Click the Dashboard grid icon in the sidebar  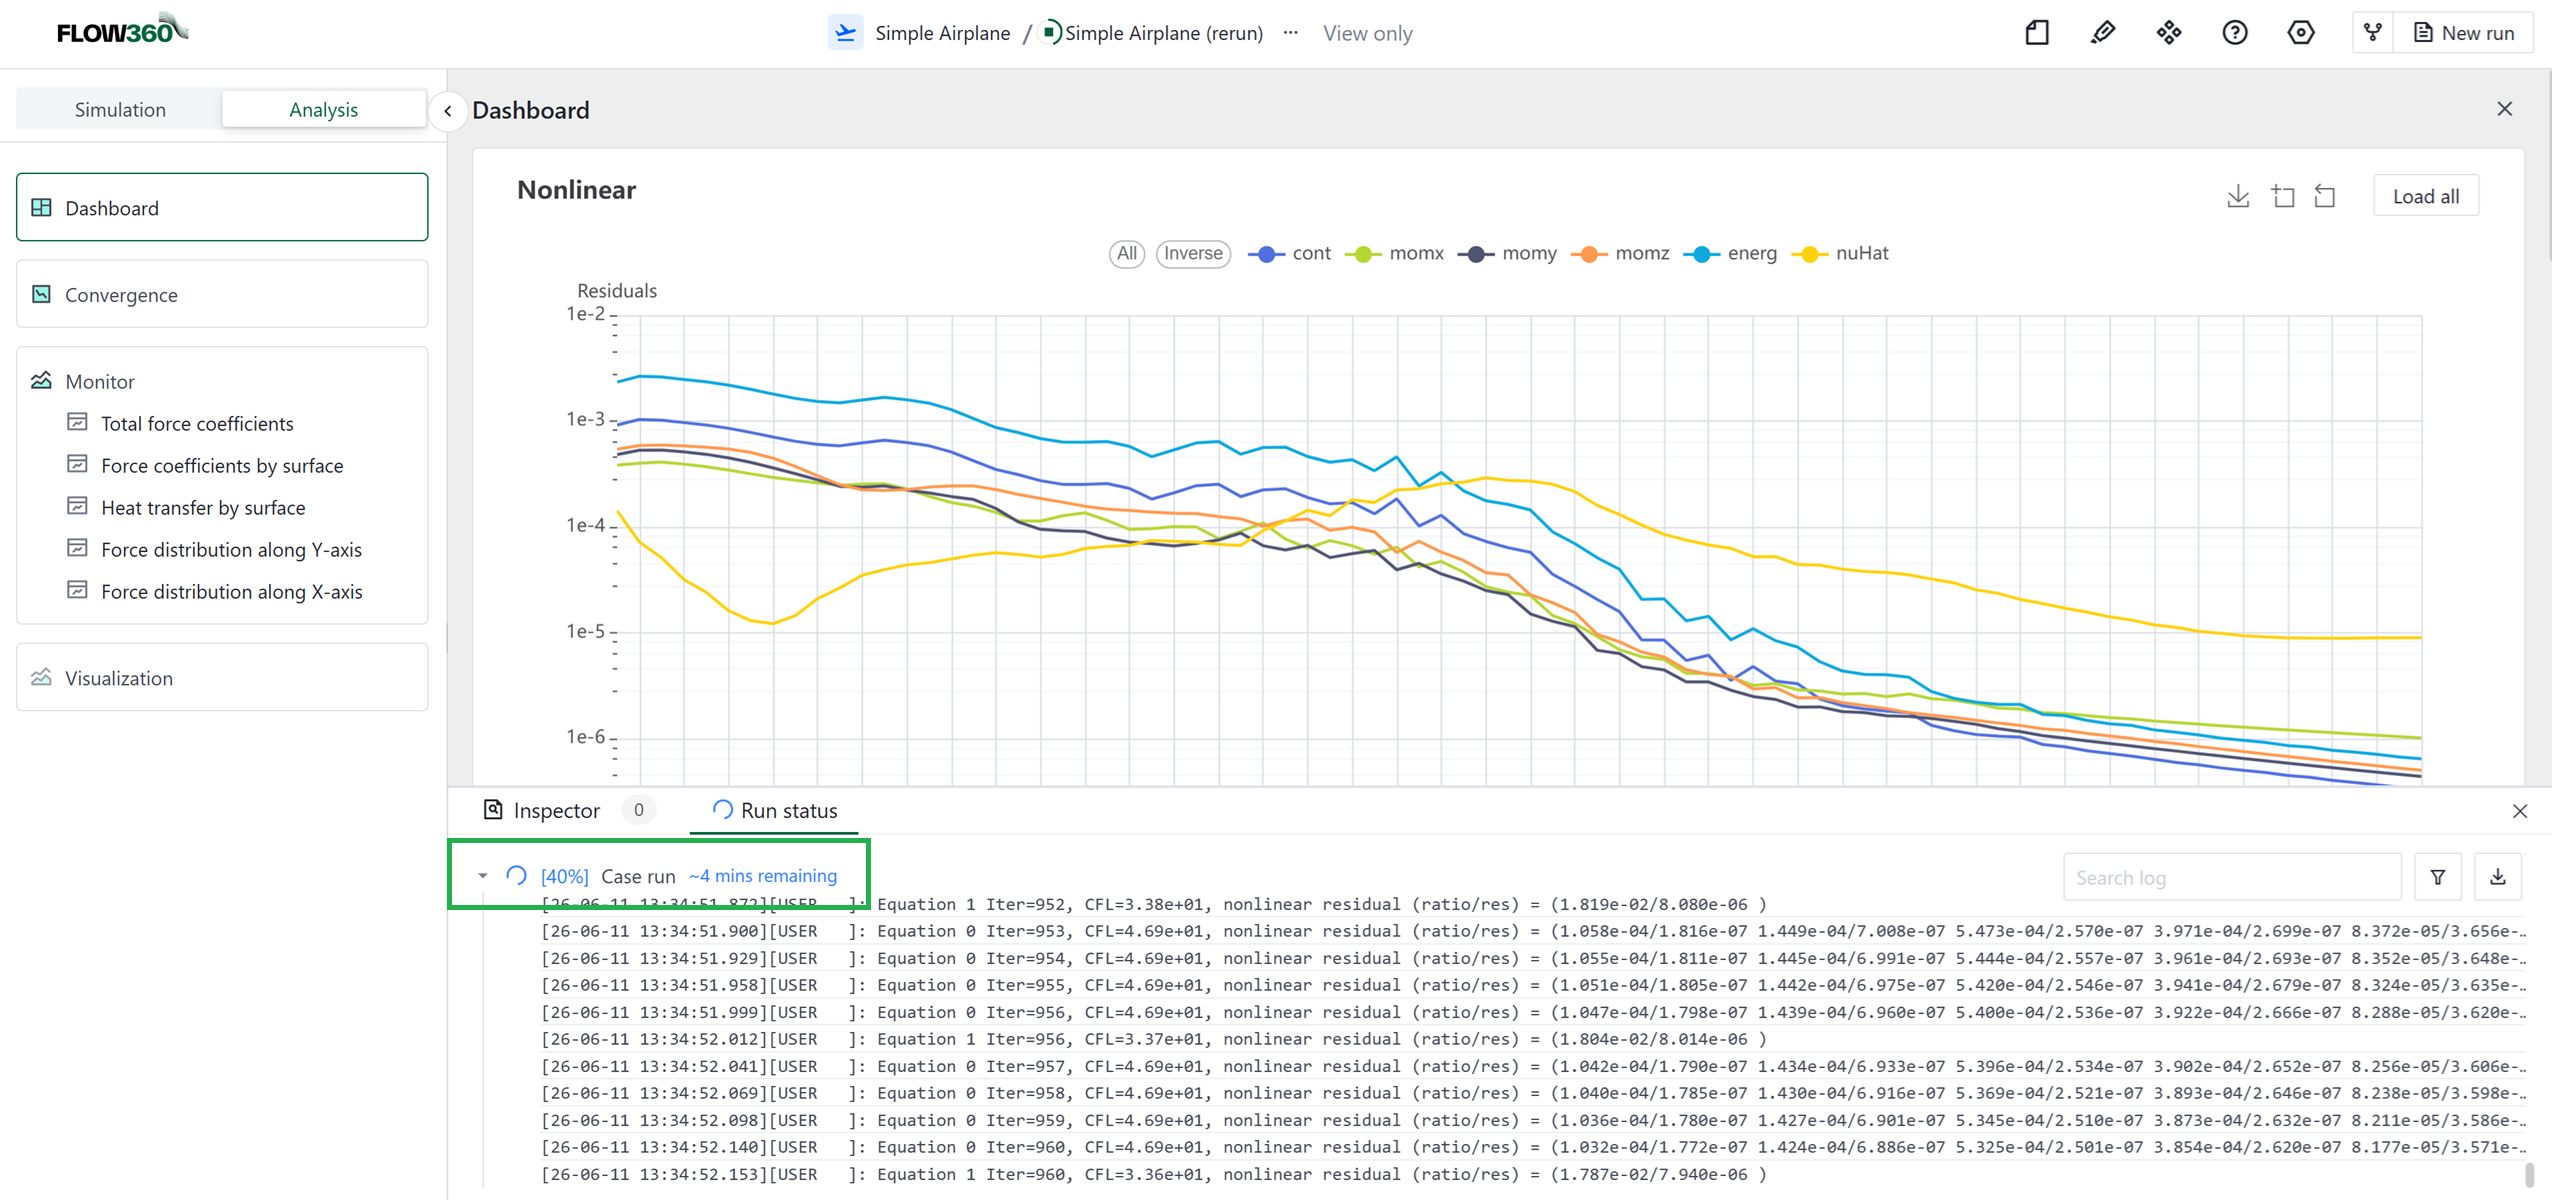click(x=41, y=207)
